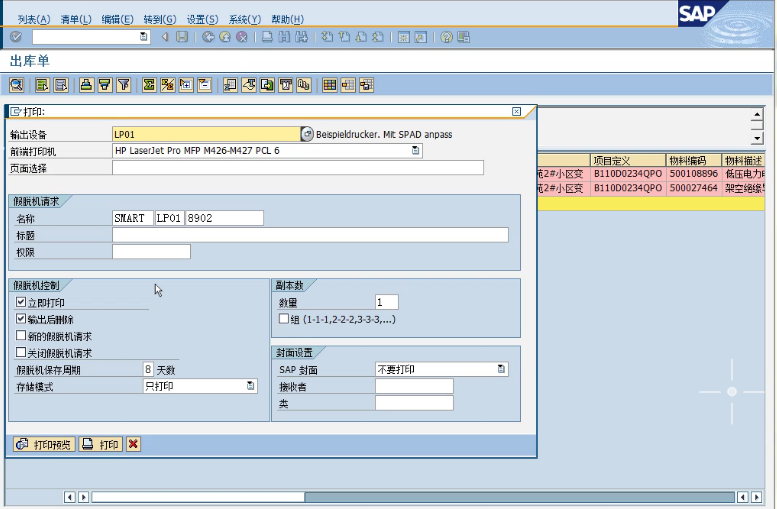
Task: Click the red cancel icon in top toolbar
Action: tap(242, 37)
